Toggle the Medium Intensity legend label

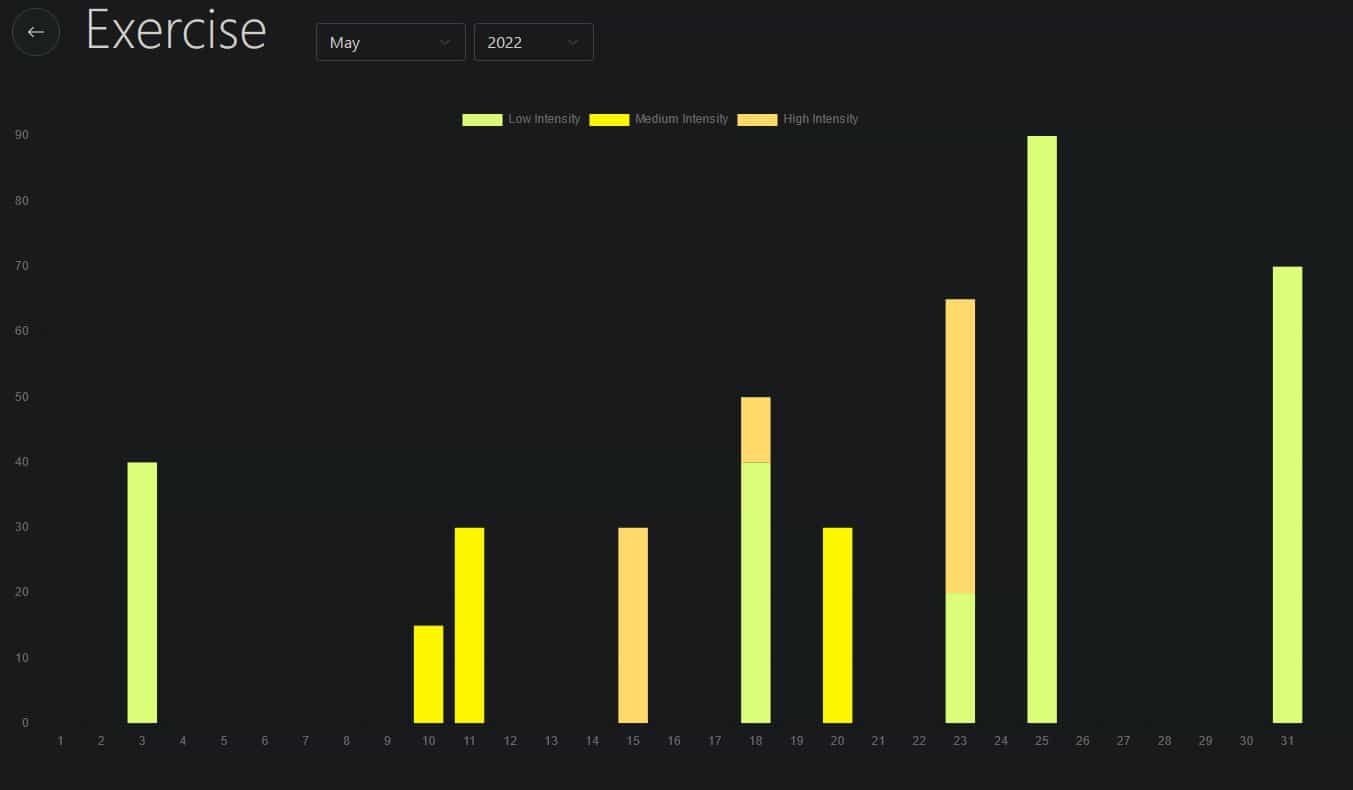coord(681,119)
